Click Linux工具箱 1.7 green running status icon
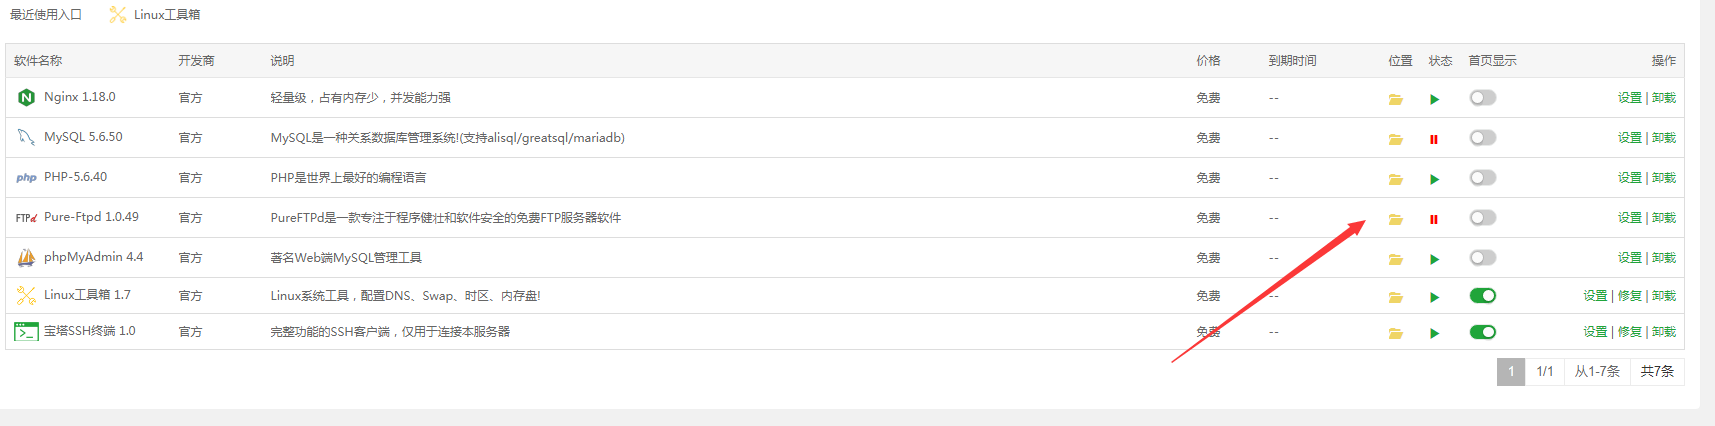The height and width of the screenshot is (426, 1715). (x=1434, y=297)
